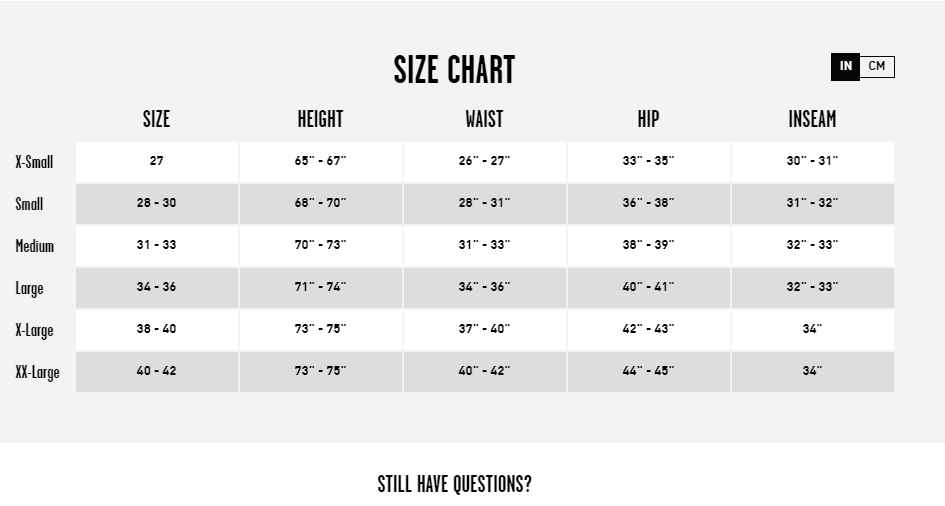Click the HIP column header

[x=648, y=119]
